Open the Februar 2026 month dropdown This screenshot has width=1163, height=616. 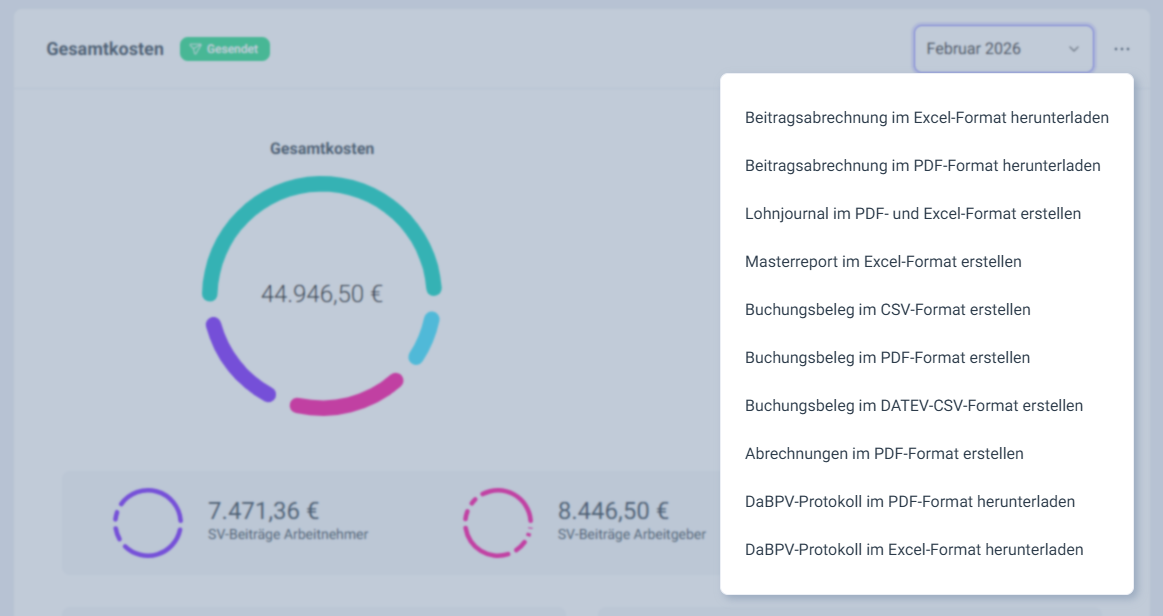1004,49
